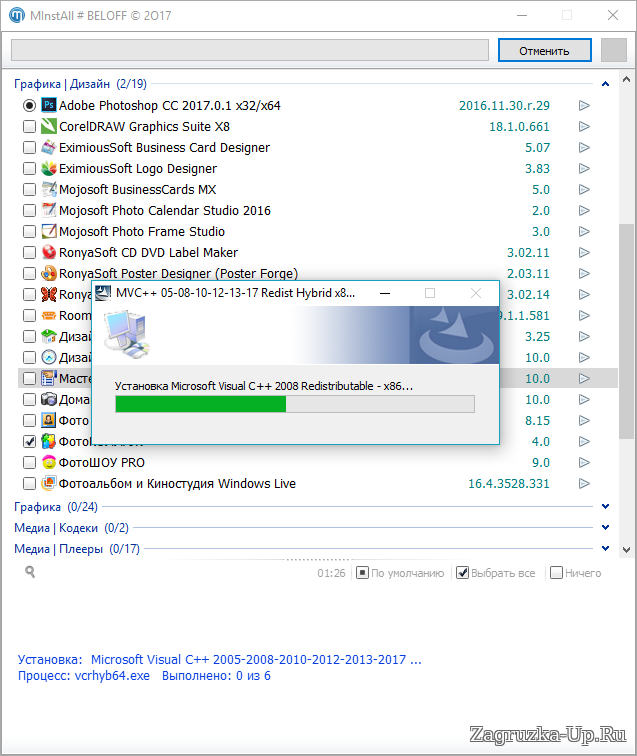Click play arrow for ФотоШОУ PRO
The height and width of the screenshot is (756, 637).
(584, 462)
